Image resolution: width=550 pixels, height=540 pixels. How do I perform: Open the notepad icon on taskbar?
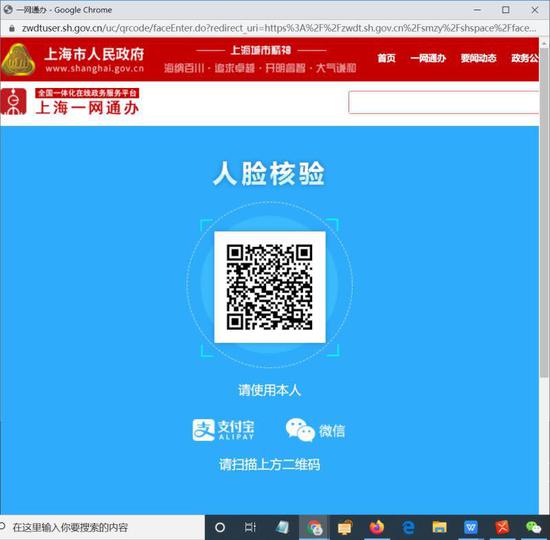(x=282, y=527)
